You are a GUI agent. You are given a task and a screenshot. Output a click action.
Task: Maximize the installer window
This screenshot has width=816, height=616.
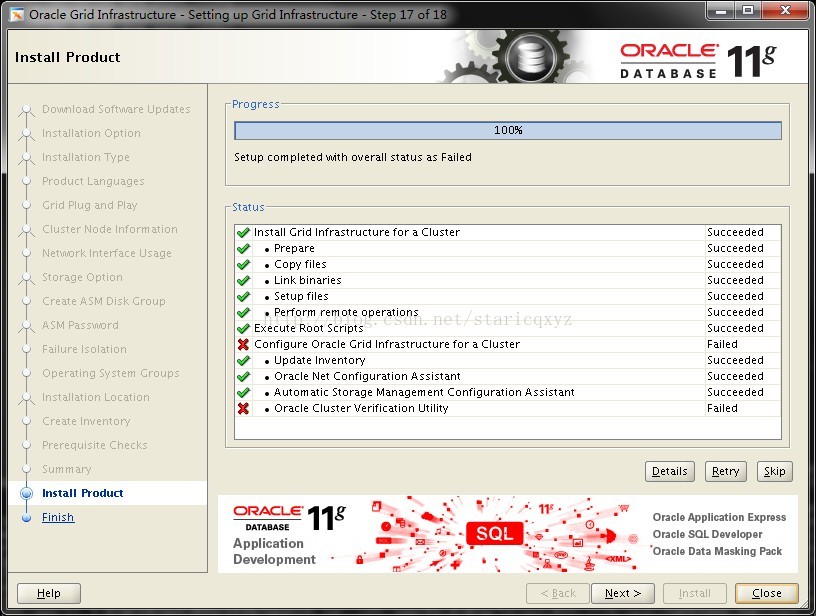(748, 10)
